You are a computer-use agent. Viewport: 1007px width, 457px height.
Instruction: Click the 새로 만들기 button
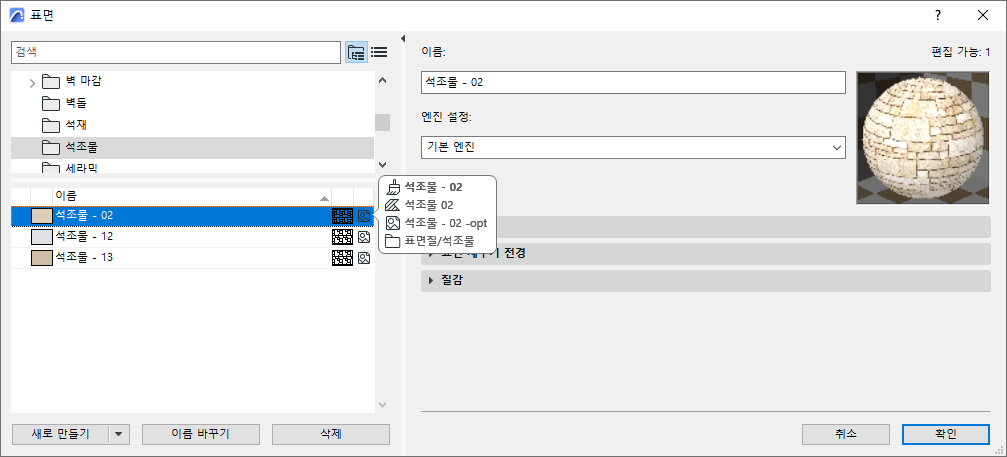(60, 435)
